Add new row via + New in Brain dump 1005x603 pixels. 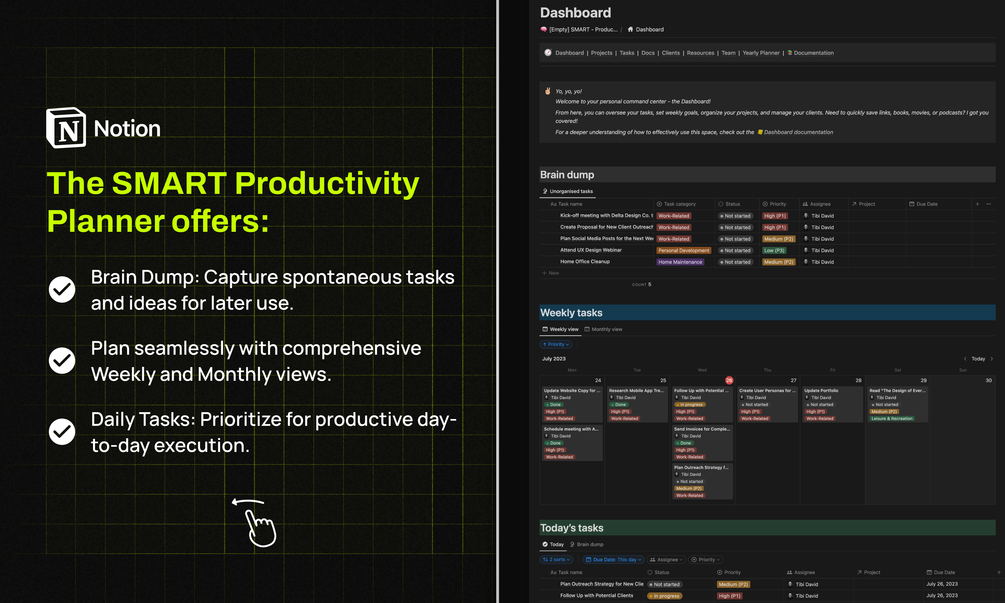coord(551,273)
